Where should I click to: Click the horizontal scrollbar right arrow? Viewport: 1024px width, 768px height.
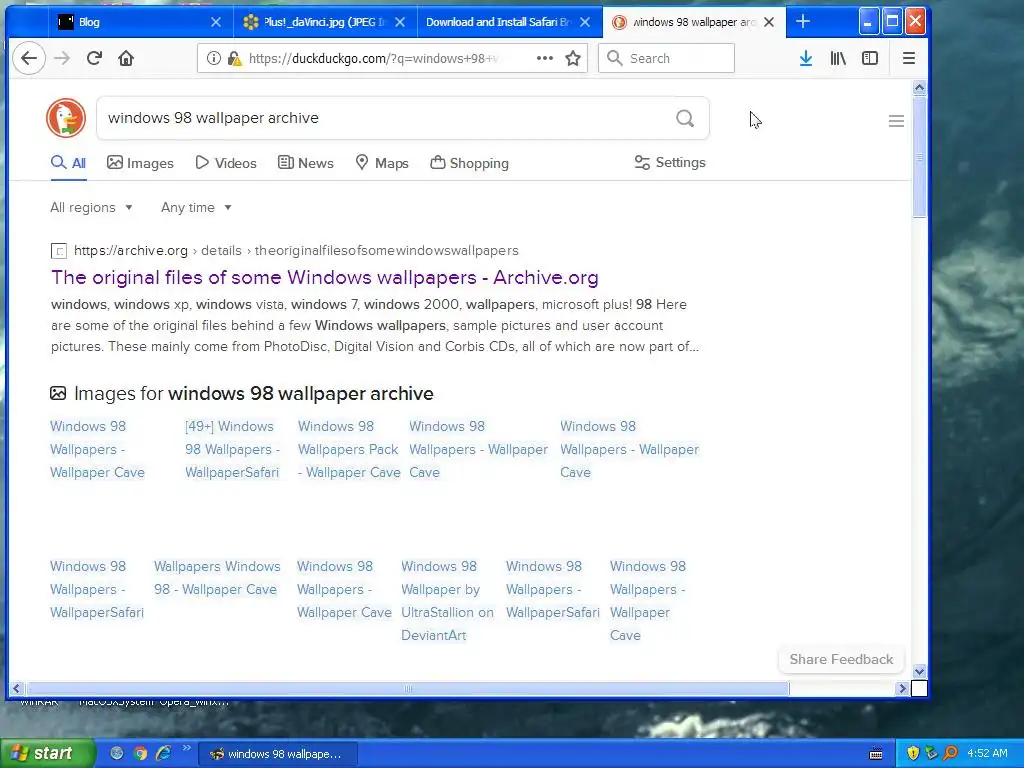903,688
